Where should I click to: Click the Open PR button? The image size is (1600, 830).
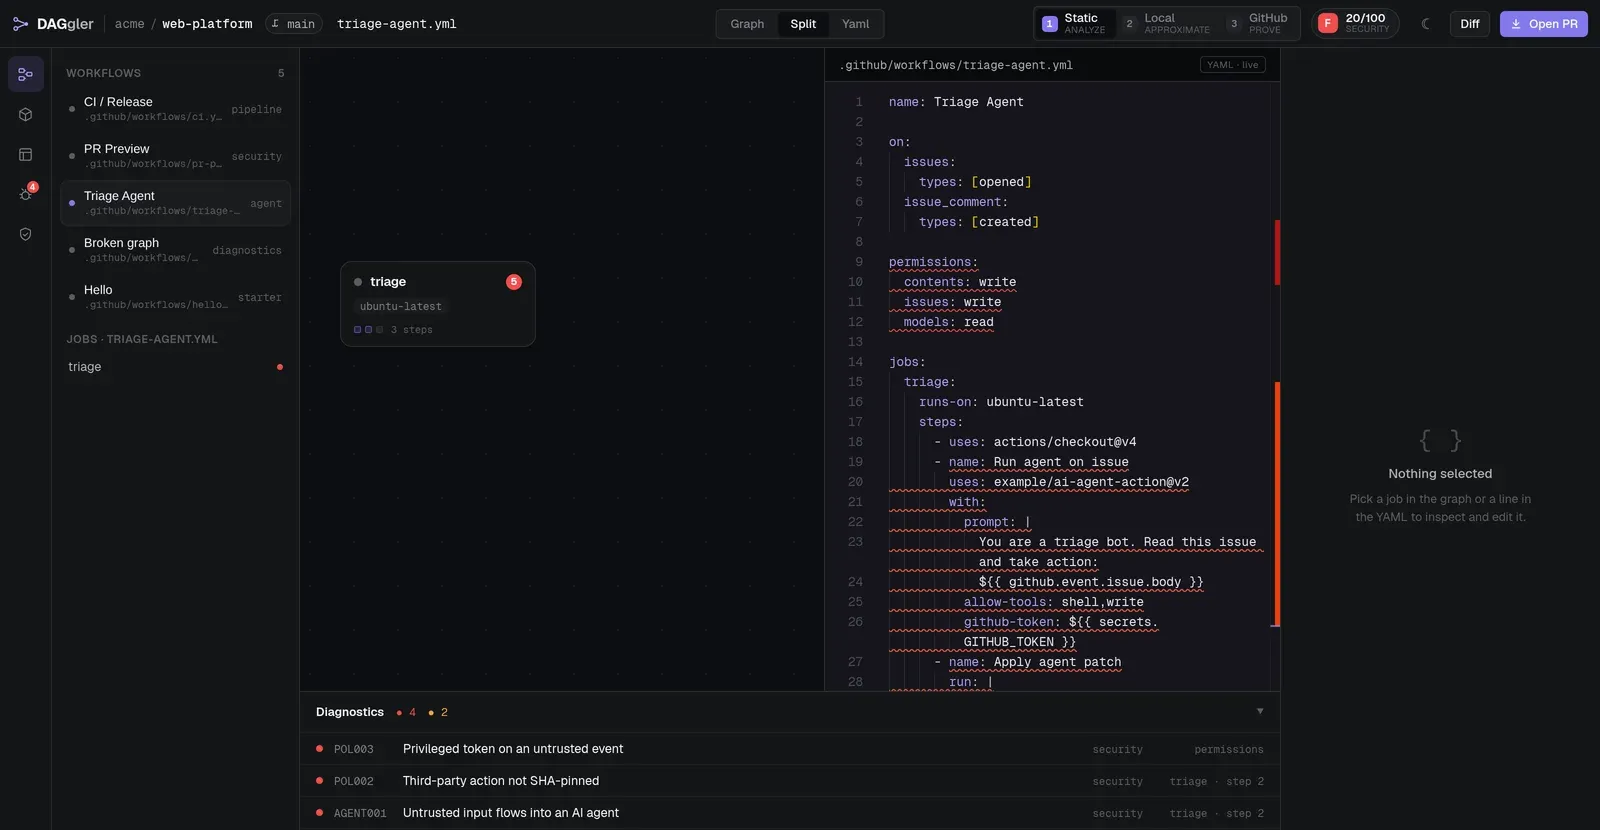1544,24
